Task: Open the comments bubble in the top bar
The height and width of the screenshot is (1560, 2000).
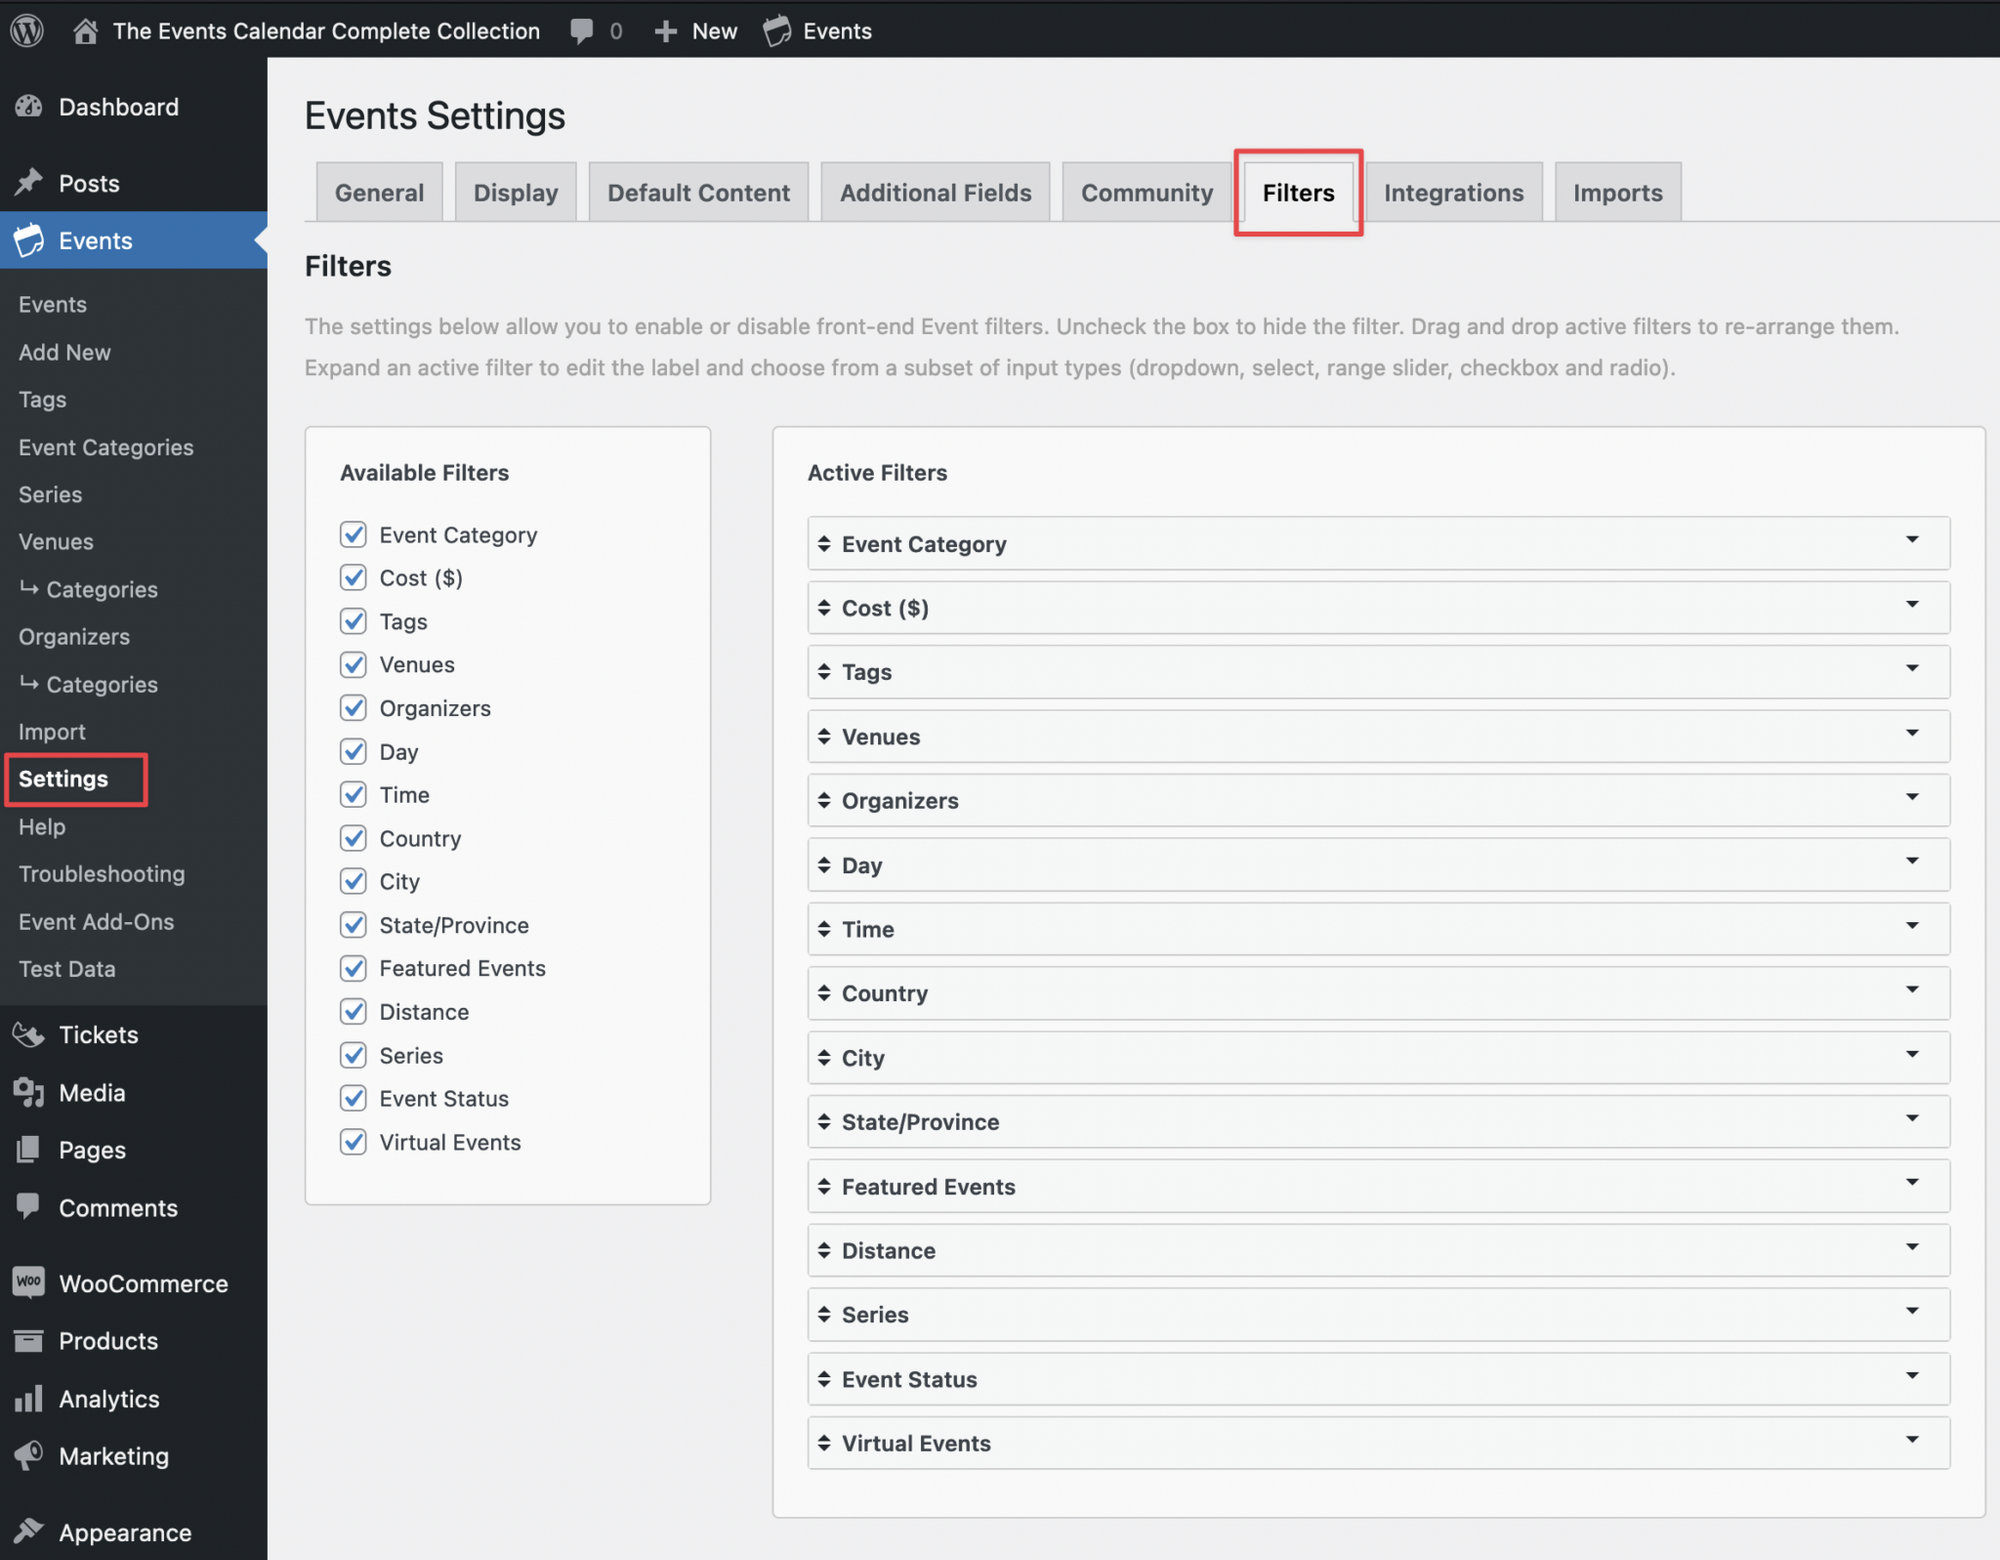Action: [x=584, y=30]
